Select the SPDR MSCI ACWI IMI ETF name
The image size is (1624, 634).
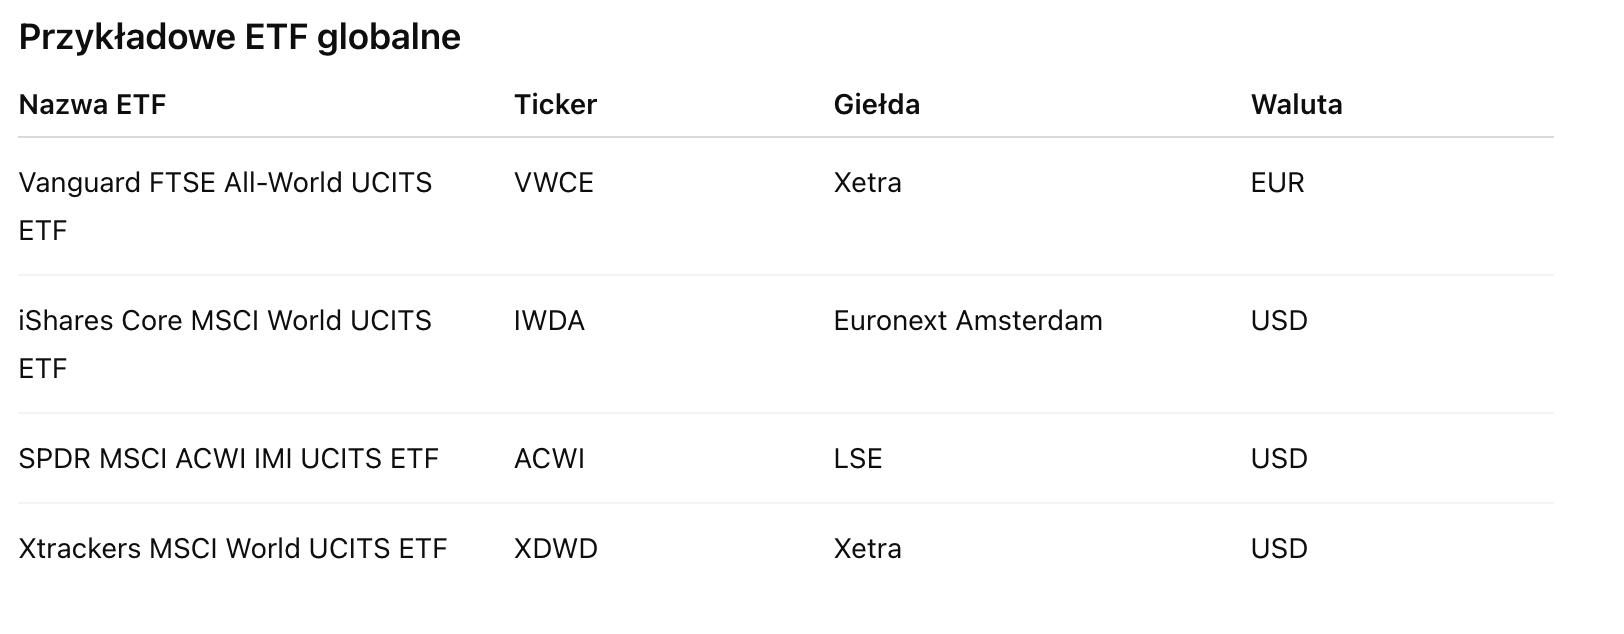[x=228, y=459]
